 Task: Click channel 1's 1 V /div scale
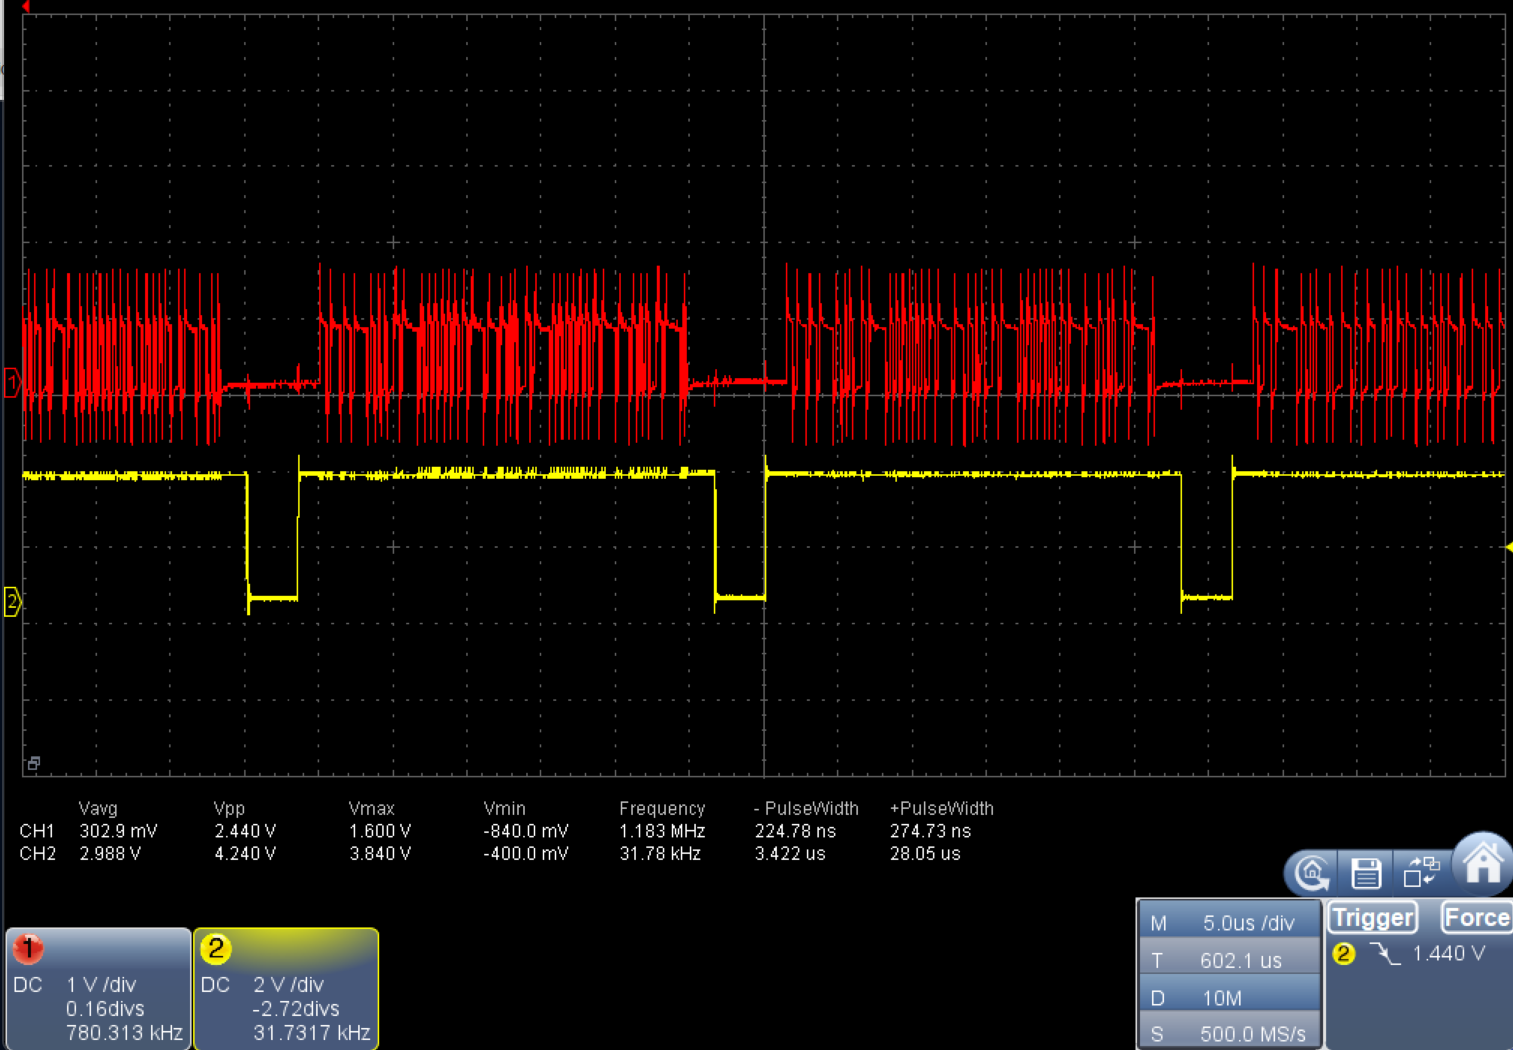(x=101, y=985)
